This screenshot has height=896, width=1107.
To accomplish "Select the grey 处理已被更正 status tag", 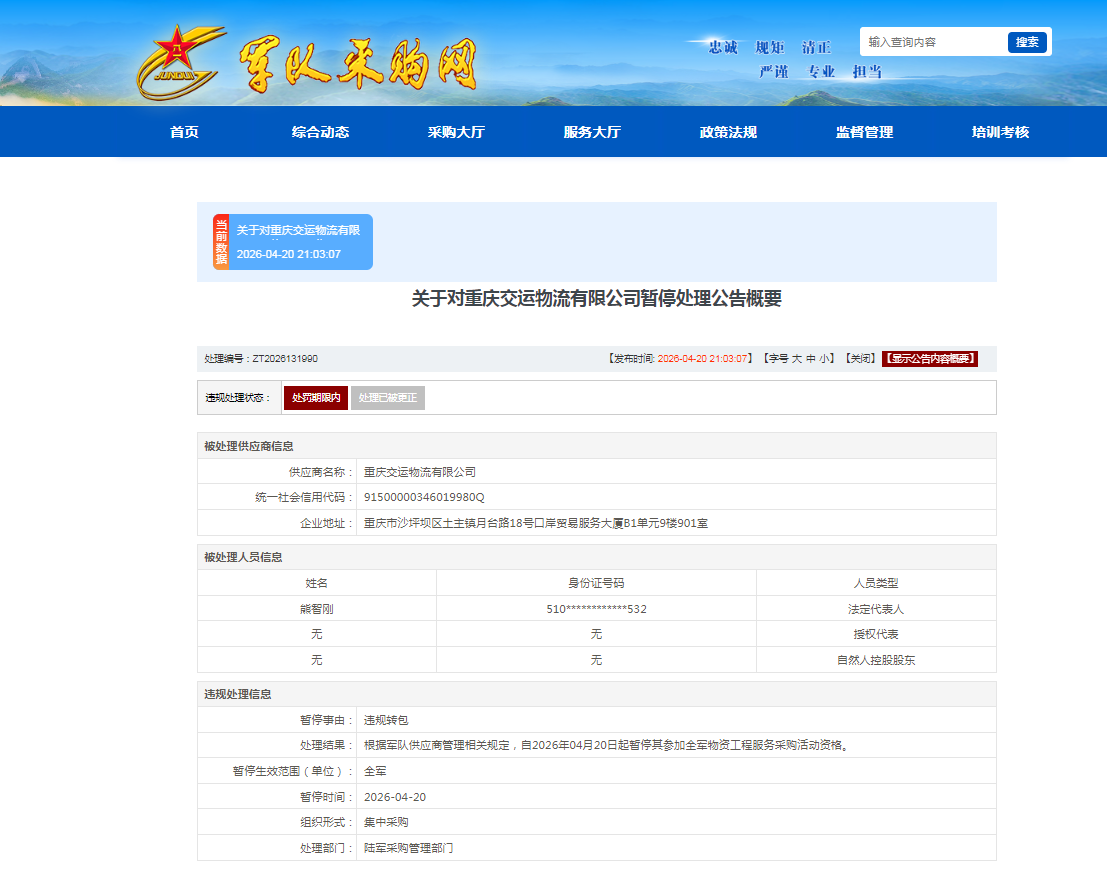I will pos(388,398).
